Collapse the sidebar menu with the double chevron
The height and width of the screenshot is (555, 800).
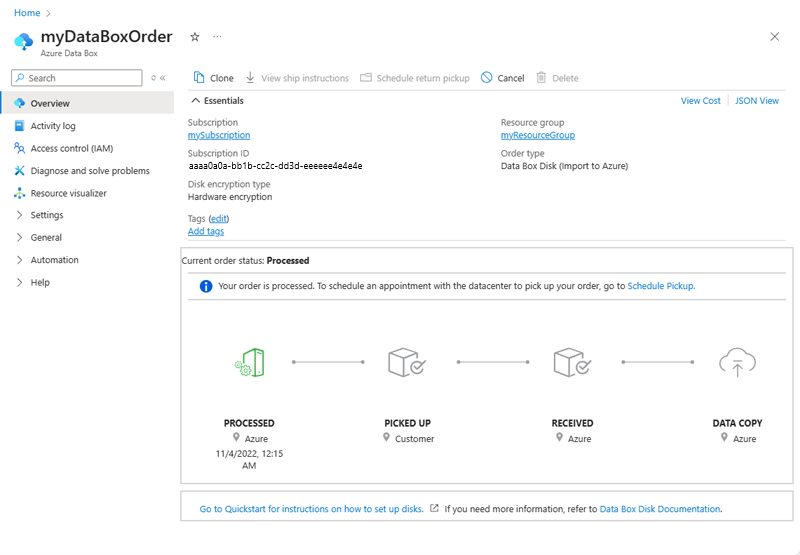[163, 78]
